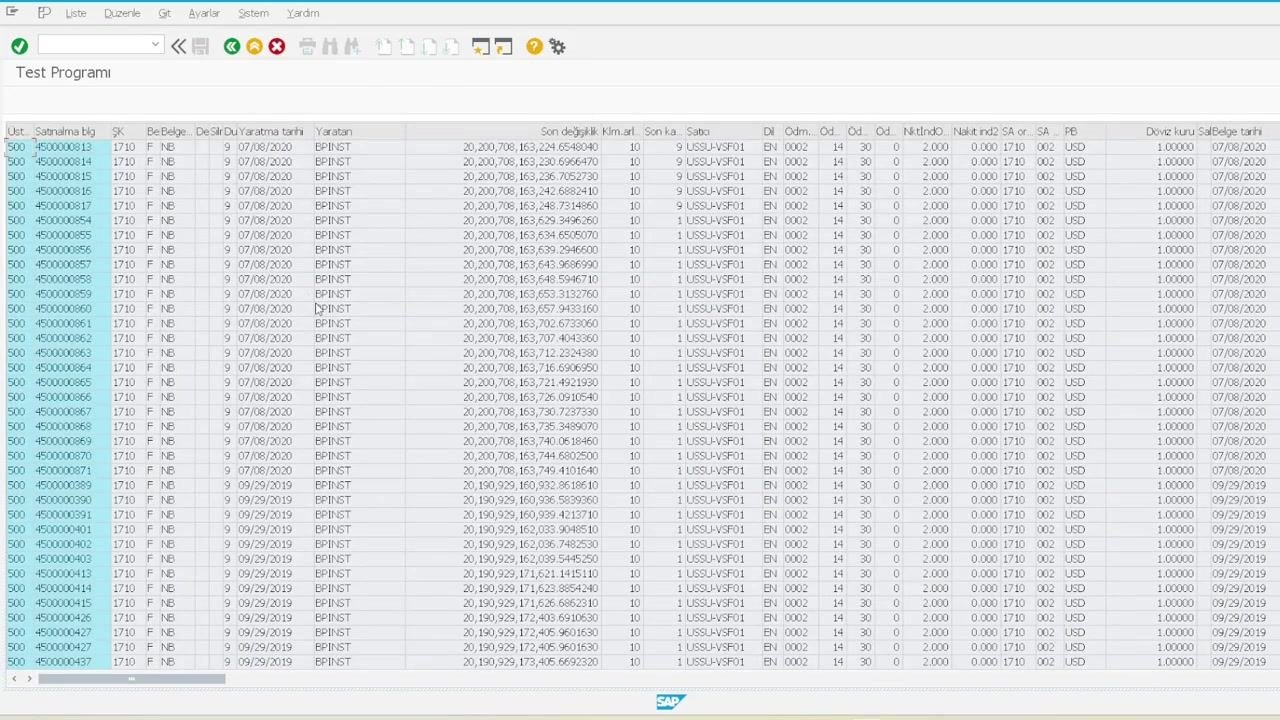Open the Yardım menu

303,13
